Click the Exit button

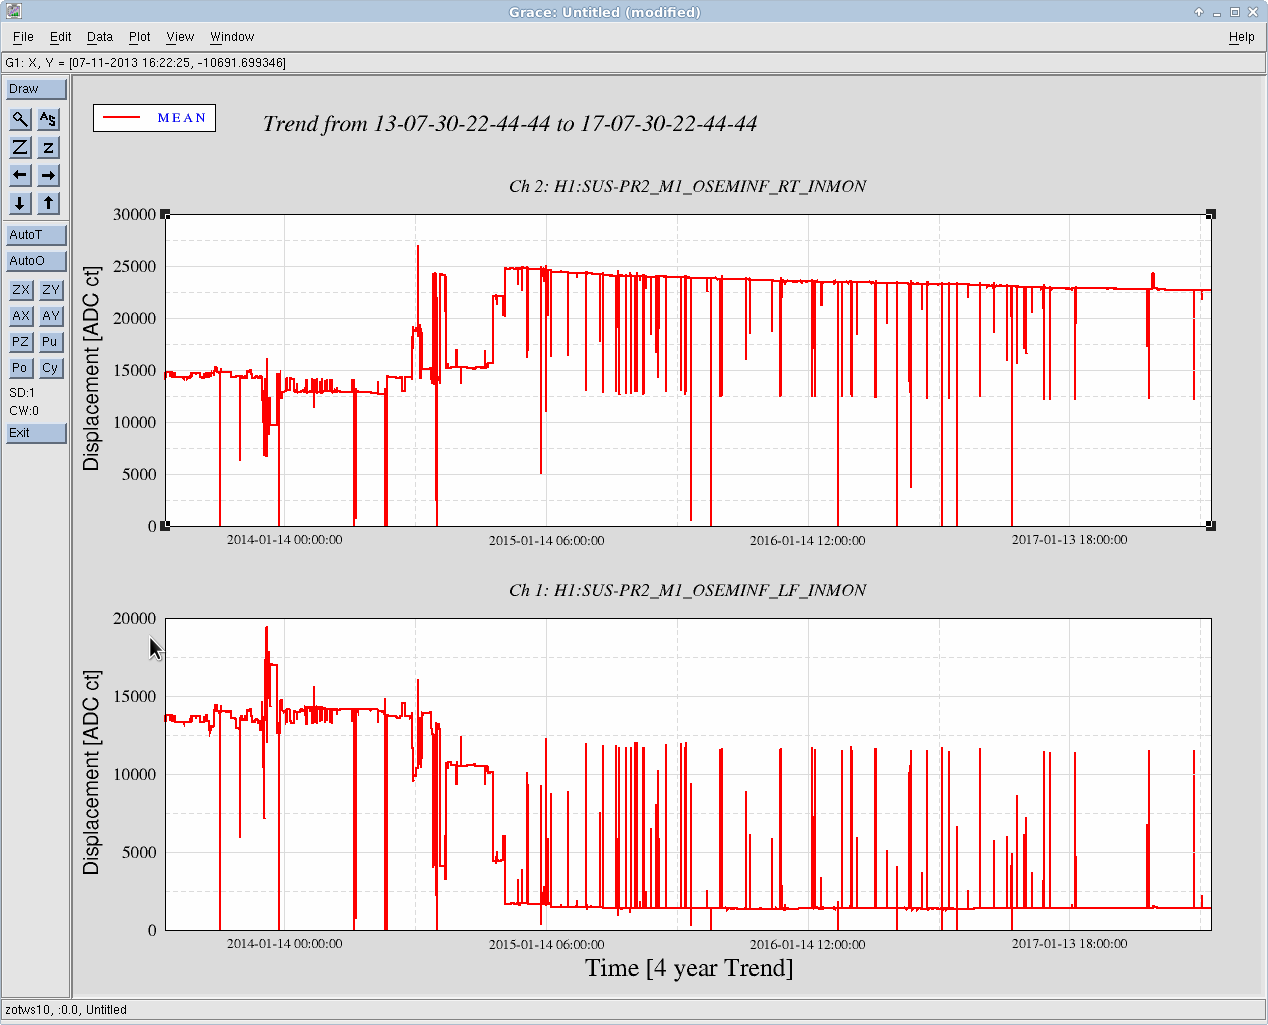36,433
